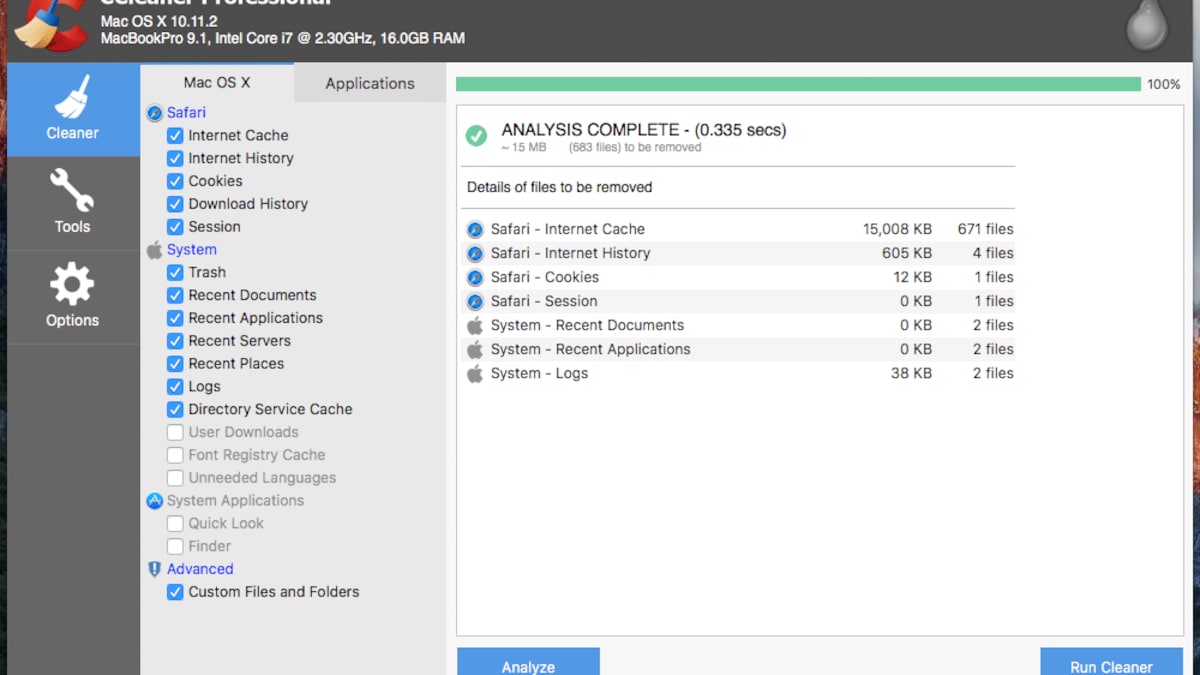Click the Advanced shield icon

[154, 569]
